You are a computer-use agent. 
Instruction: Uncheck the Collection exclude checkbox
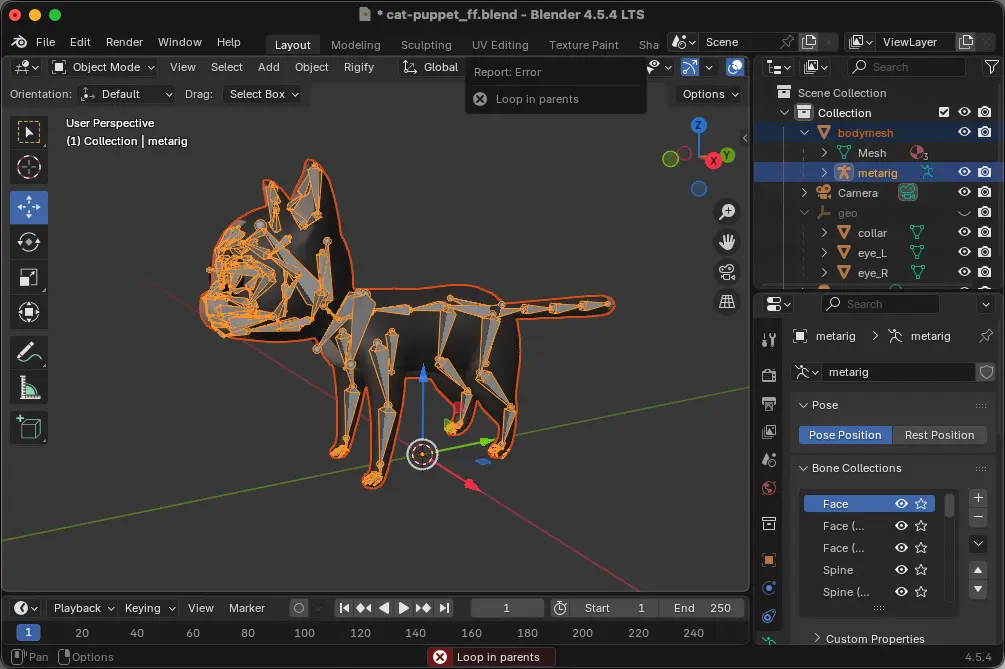click(943, 113)
